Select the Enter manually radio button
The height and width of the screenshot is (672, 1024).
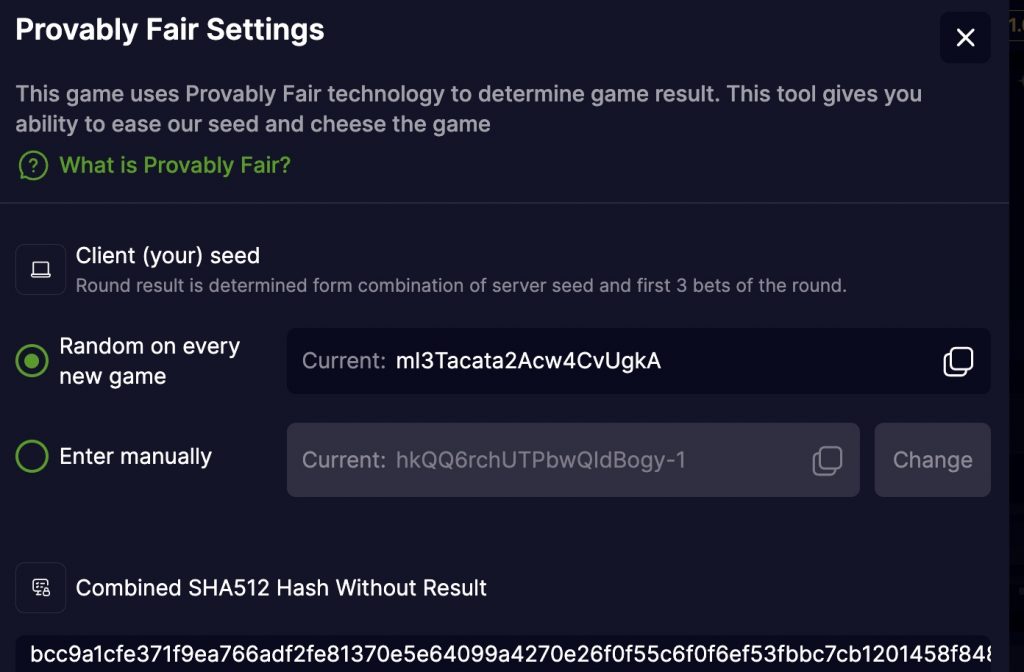coord(32,456)
